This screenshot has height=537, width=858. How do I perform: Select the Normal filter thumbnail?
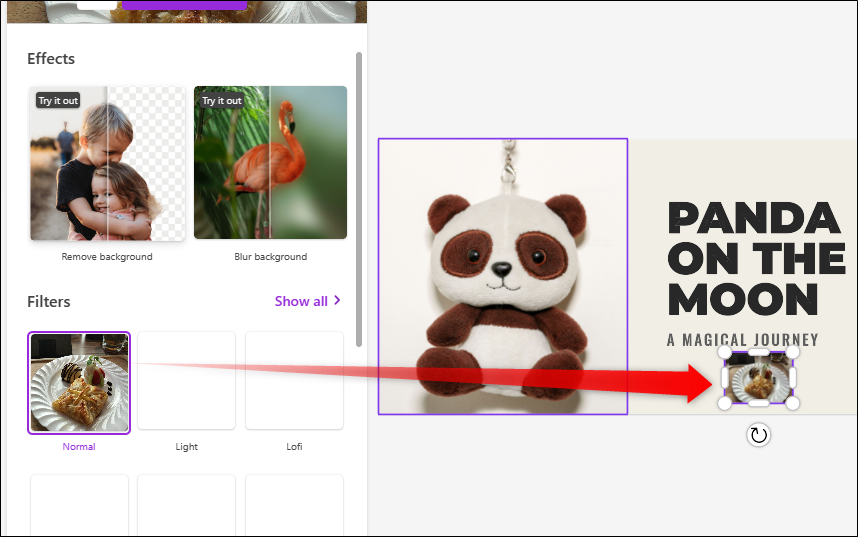79,383
